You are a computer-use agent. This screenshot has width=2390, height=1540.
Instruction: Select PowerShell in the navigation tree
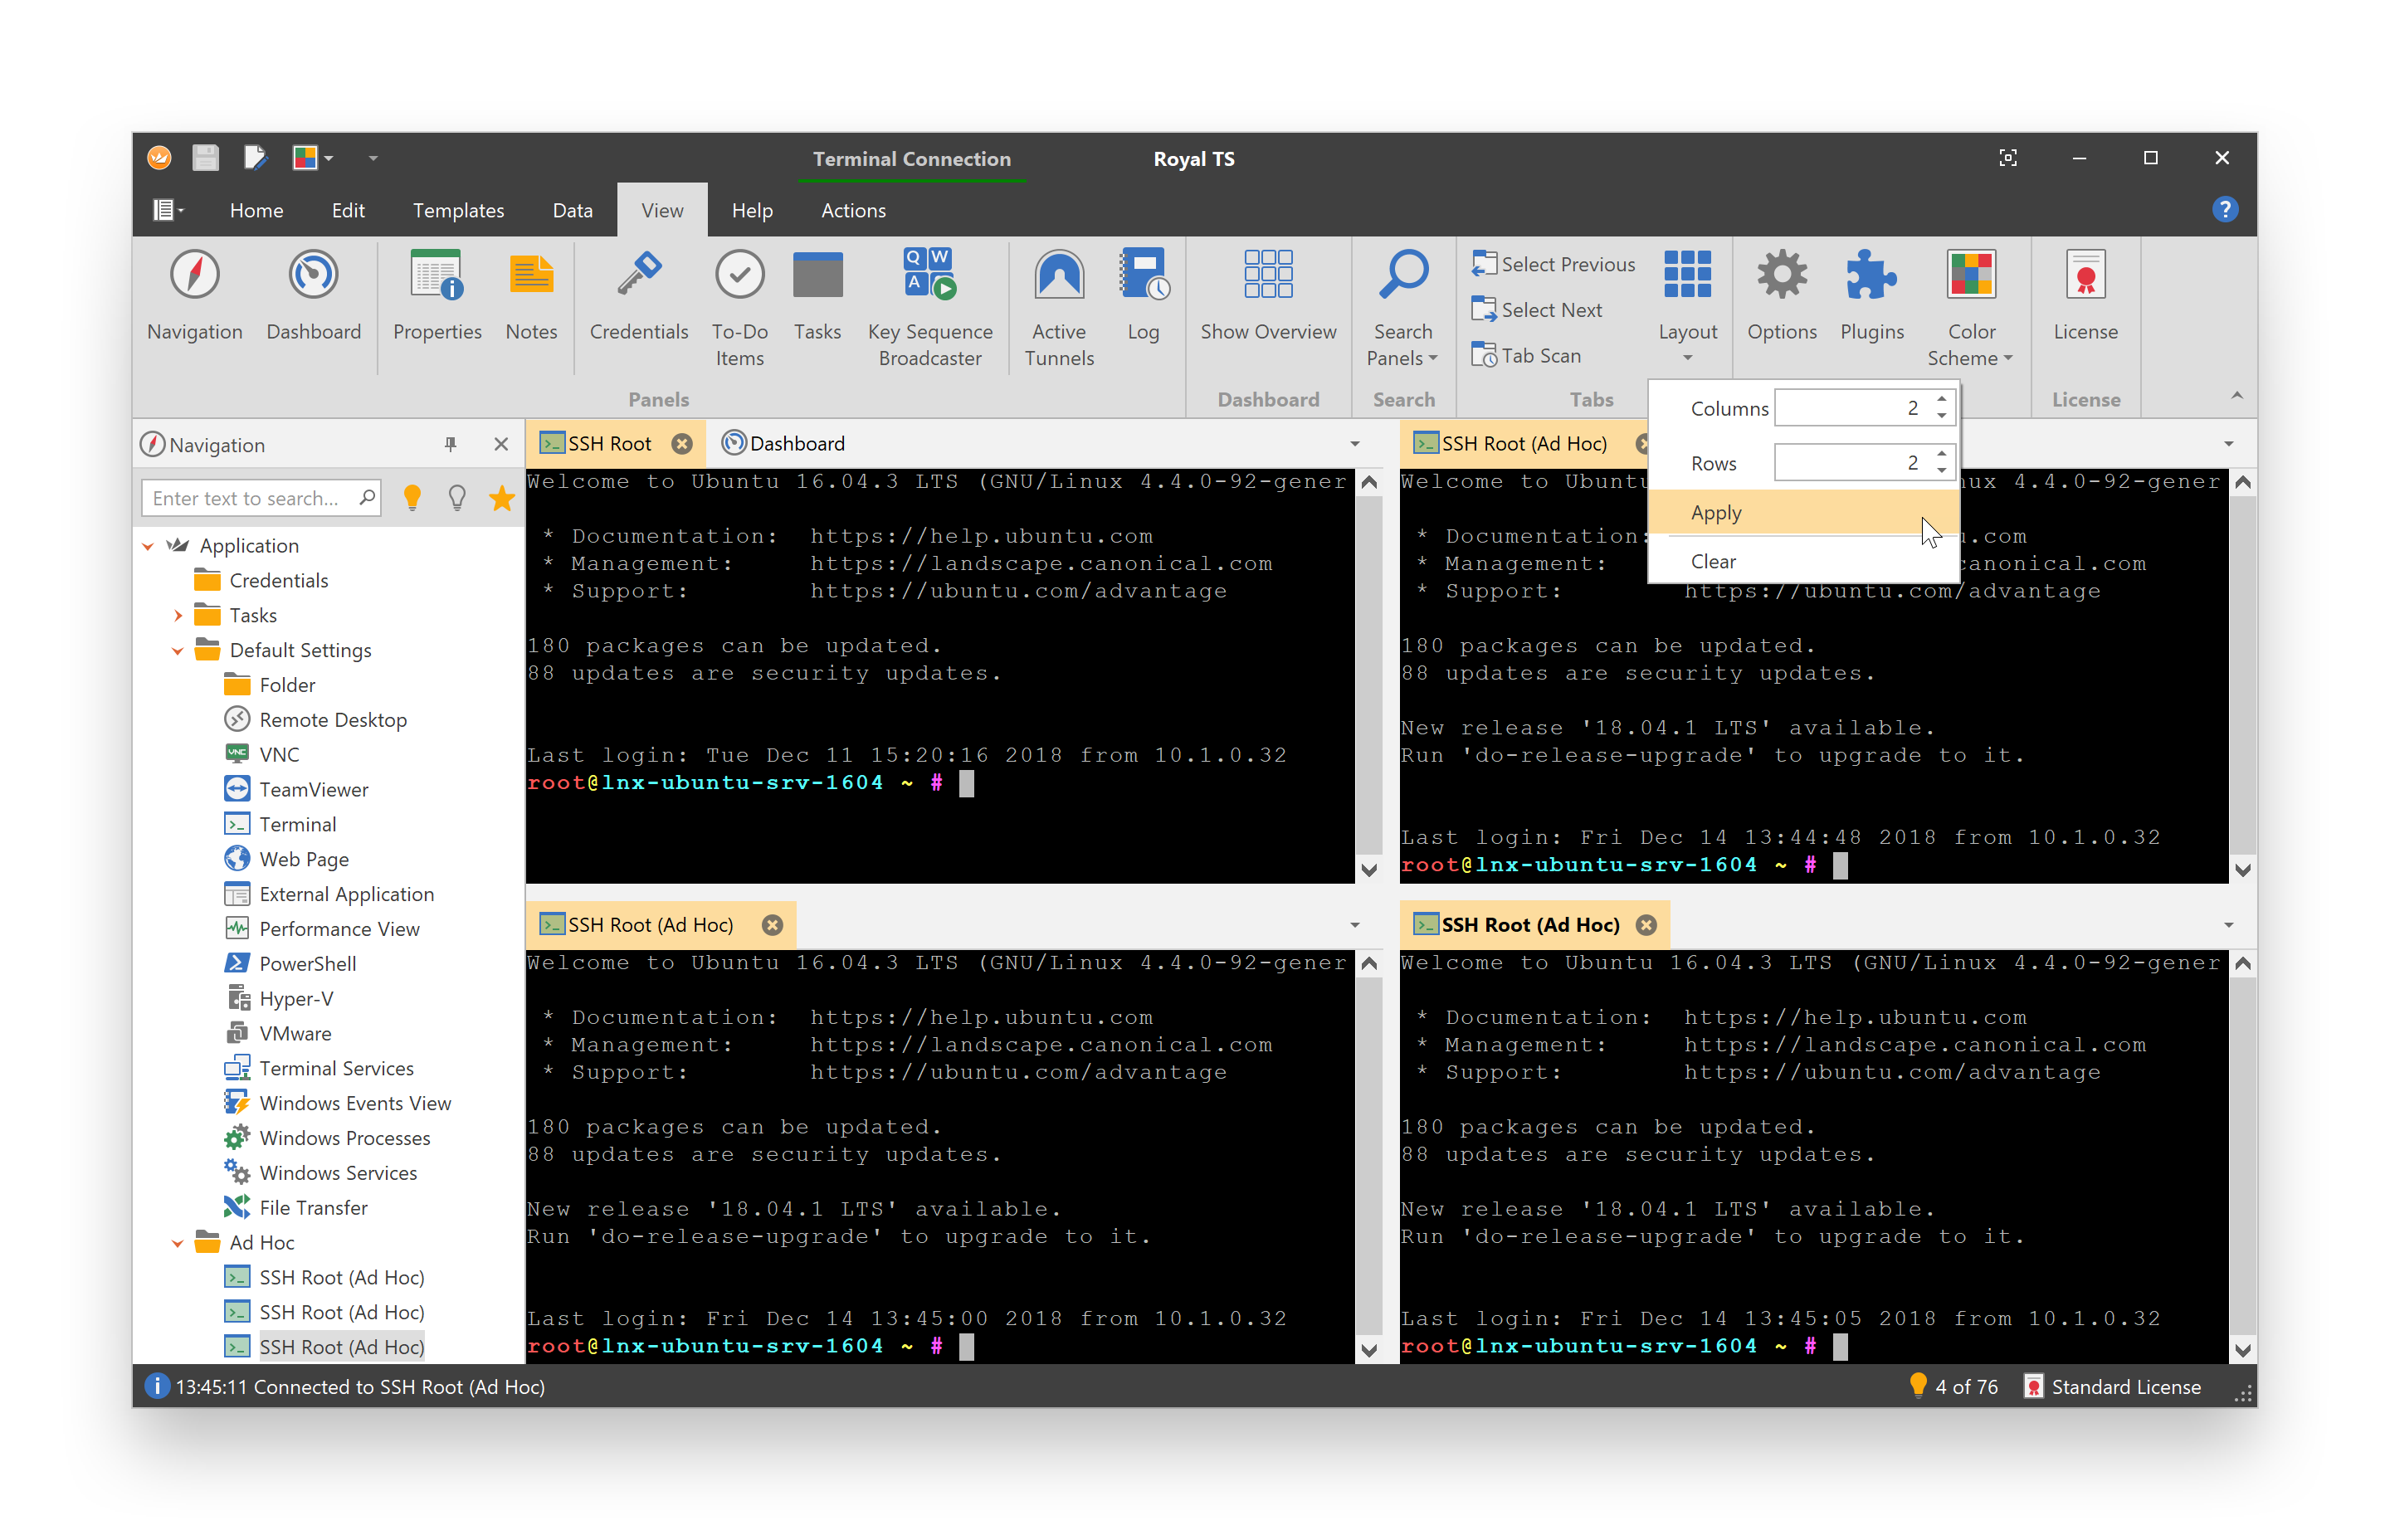(x=308, y=964)
